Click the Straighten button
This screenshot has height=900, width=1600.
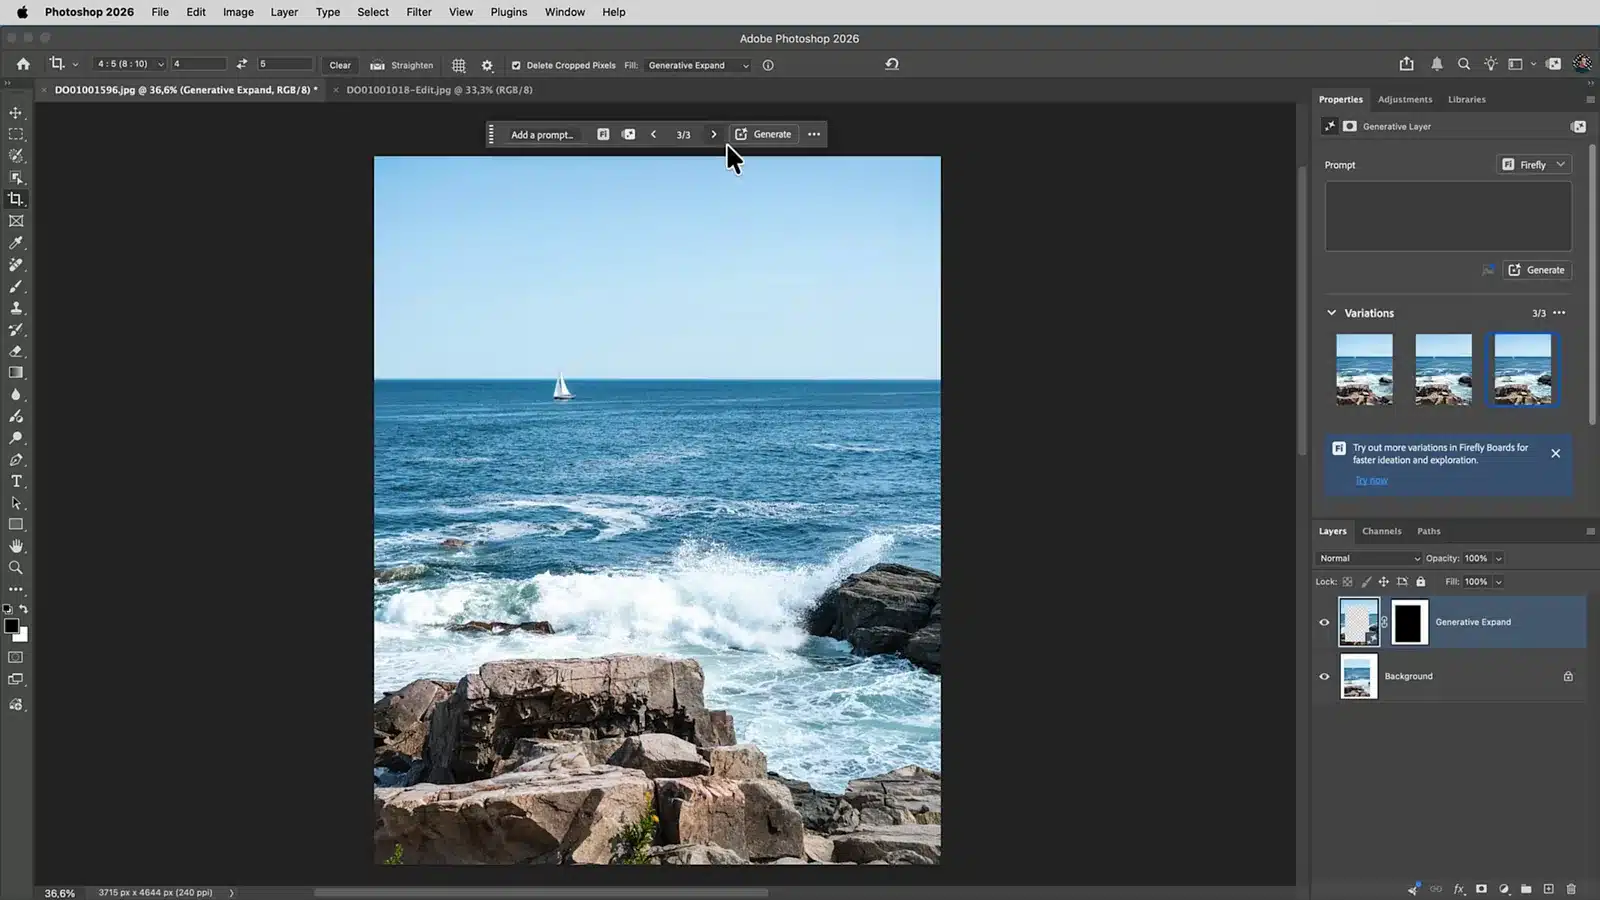coord(402,65)
